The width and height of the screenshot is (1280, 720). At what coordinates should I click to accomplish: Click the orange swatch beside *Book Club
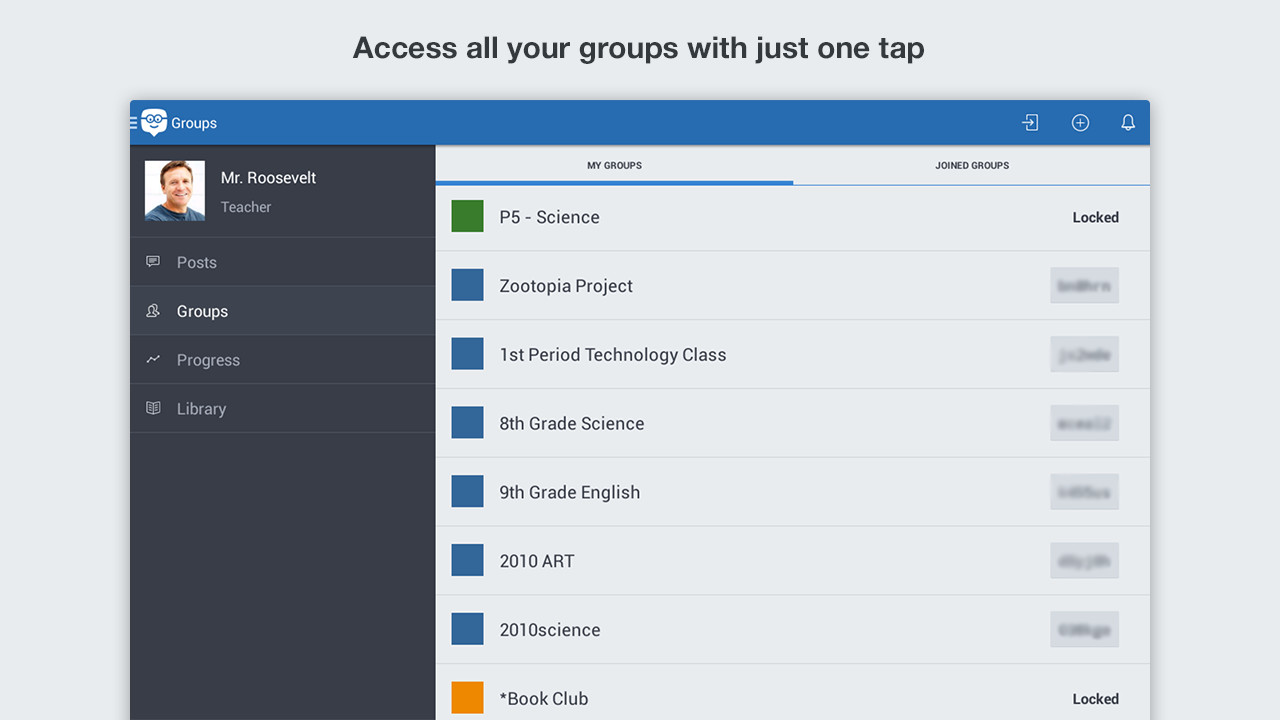[467, 697]
